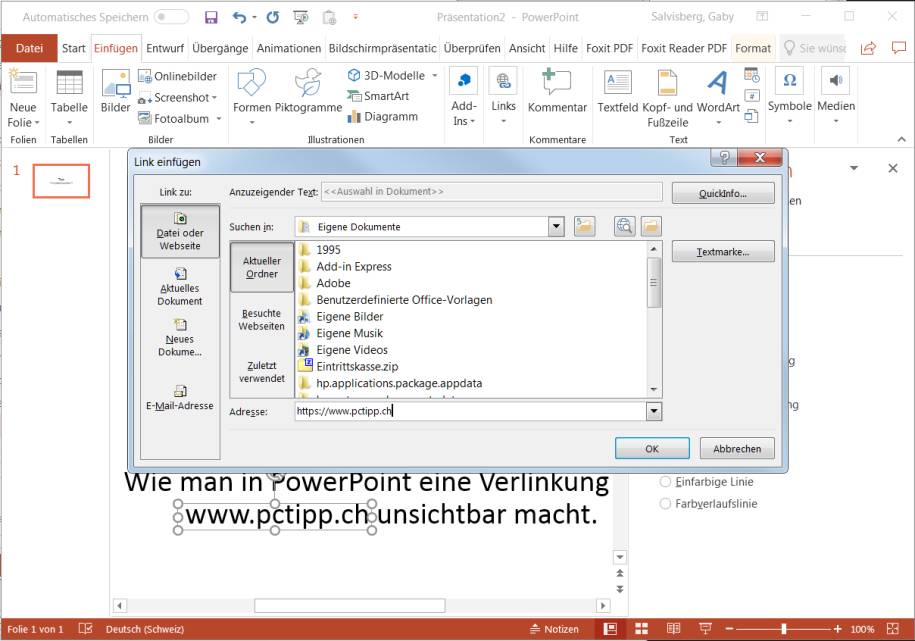Confirm the link with the OK button
The image size is (915, 641).
(652, 448)
